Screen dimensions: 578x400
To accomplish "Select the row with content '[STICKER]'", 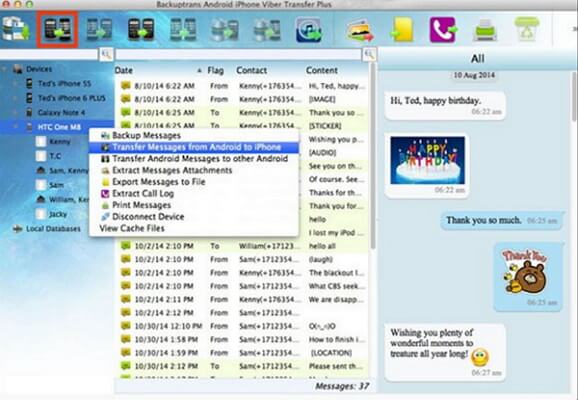I will [x=243, y=126].
